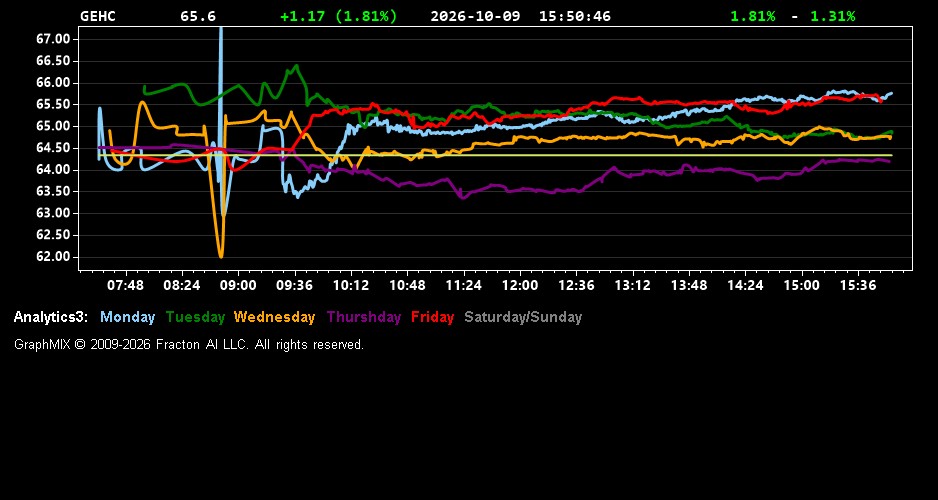Click the 1.81% range high value
Screen dimensions: 938x500
click(x=753, y=16)
